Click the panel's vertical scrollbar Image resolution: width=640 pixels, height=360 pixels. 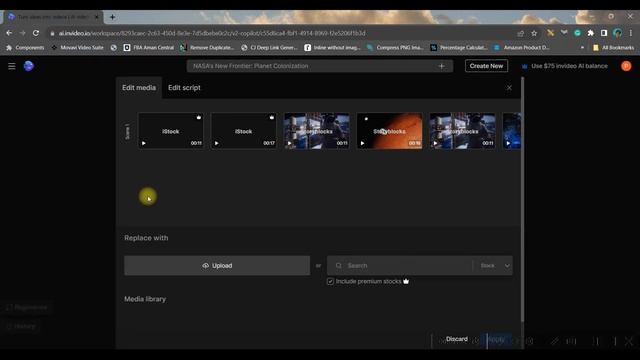[x=522, y=200]
